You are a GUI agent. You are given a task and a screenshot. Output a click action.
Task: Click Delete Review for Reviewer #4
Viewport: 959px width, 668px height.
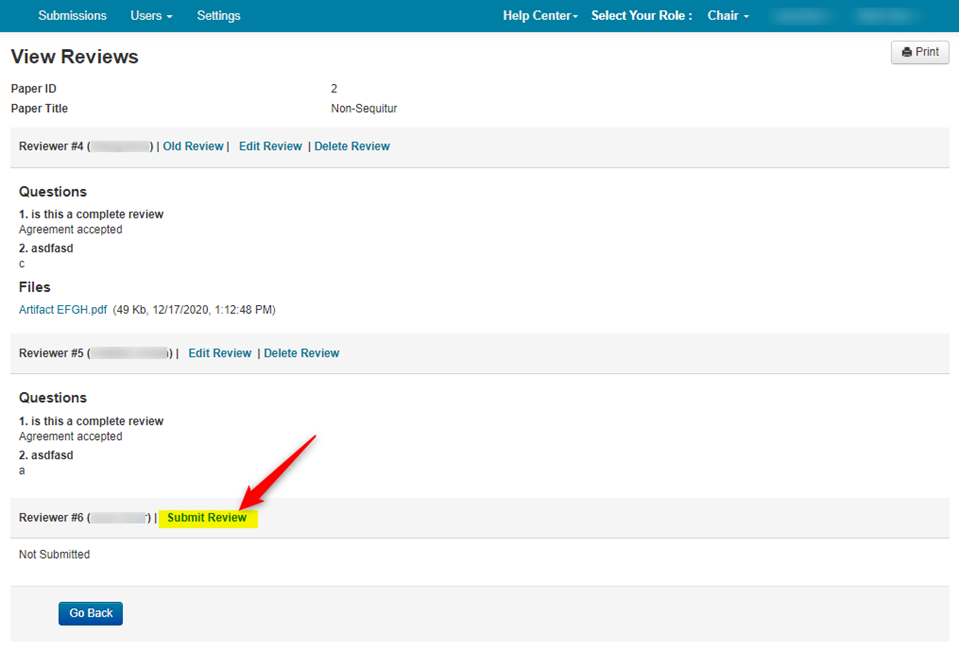[352, 146]
